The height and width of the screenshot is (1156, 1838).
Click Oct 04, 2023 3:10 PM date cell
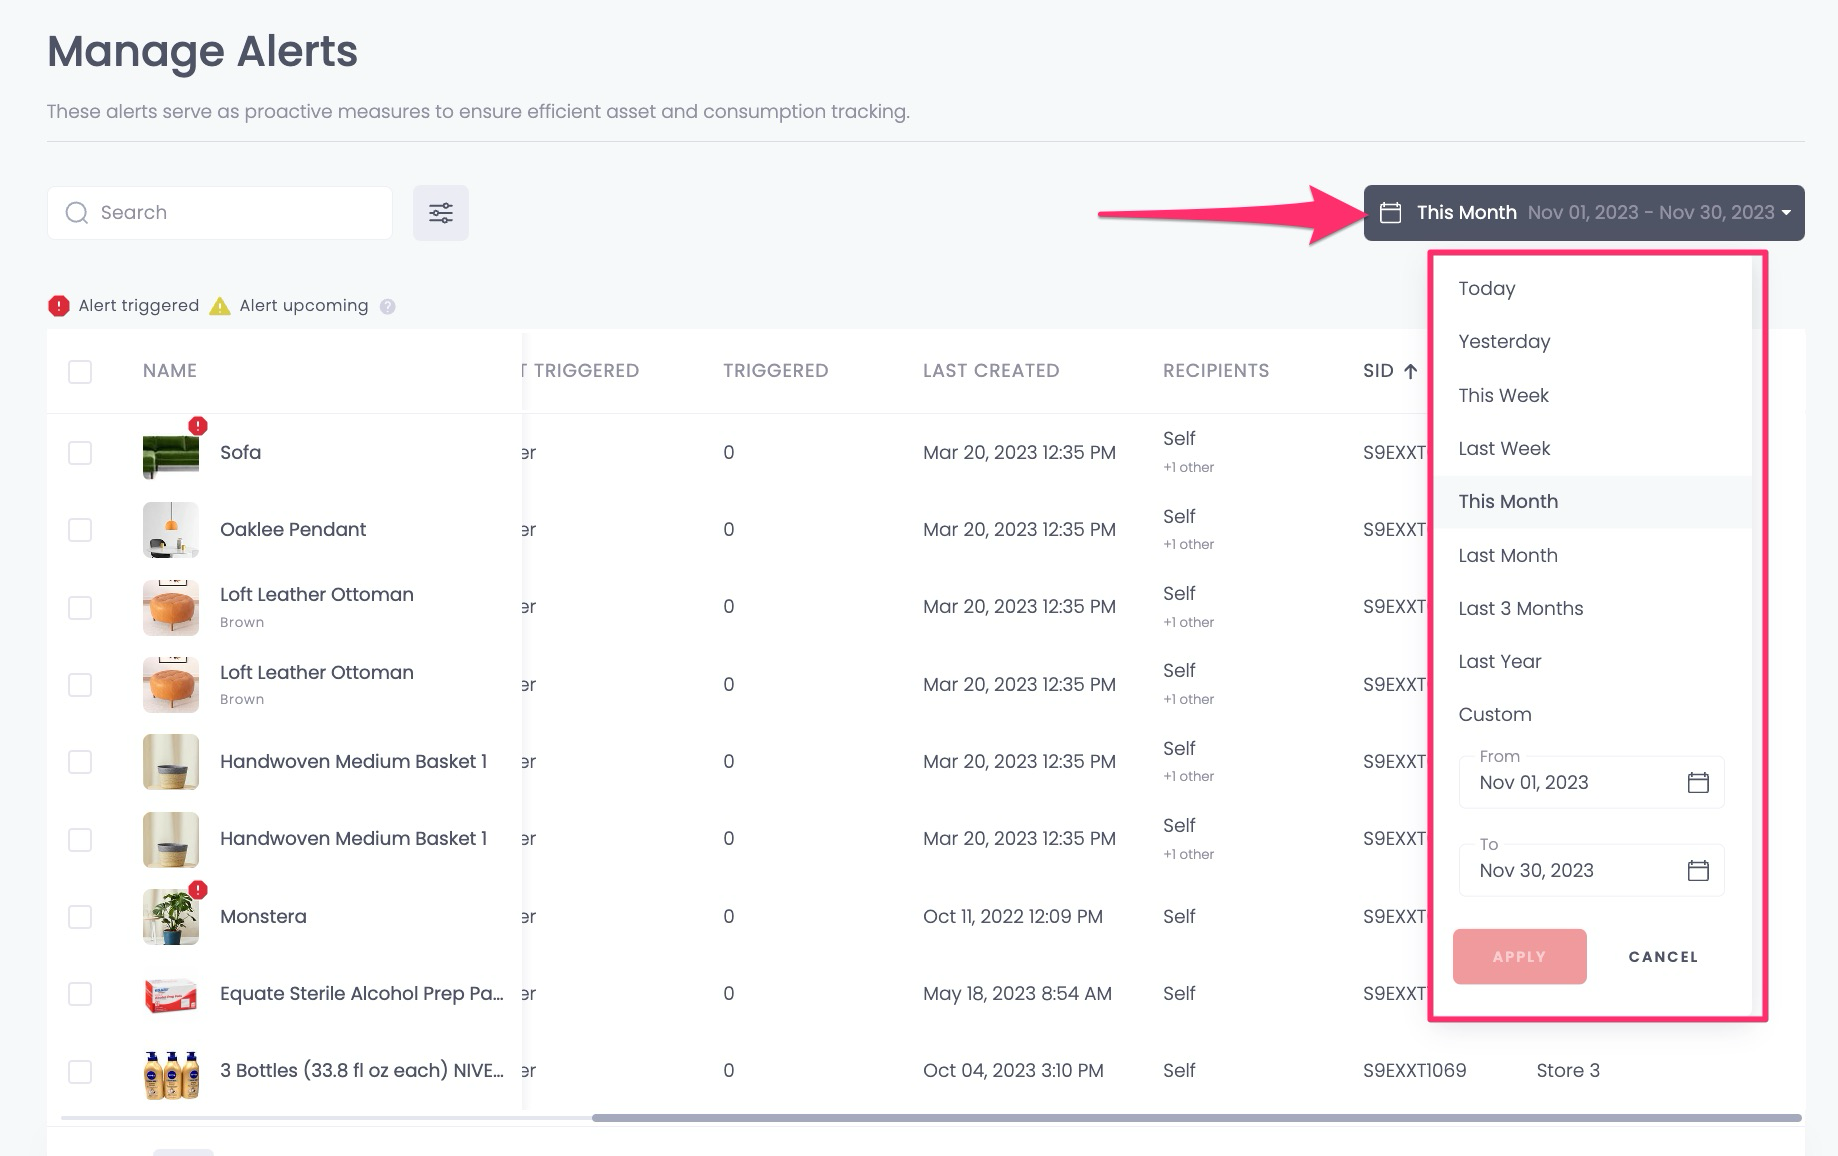pyautogui.click(x=1013, y=1071)
